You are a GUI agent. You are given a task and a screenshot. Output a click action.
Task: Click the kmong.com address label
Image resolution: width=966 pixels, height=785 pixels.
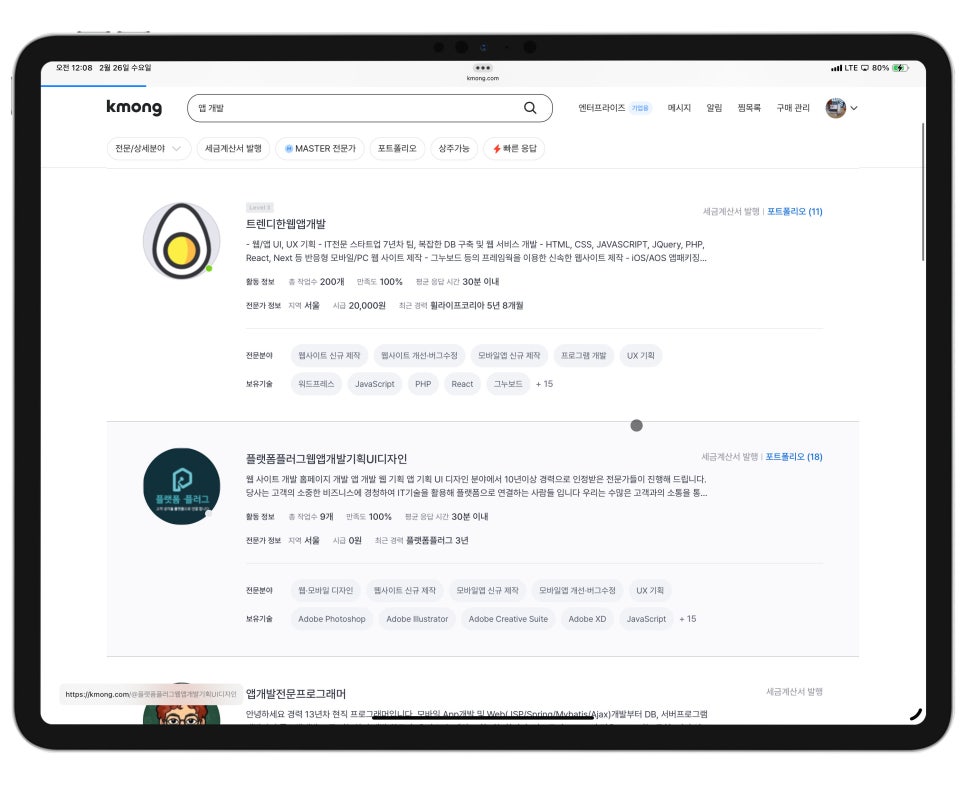click(482, 78)
